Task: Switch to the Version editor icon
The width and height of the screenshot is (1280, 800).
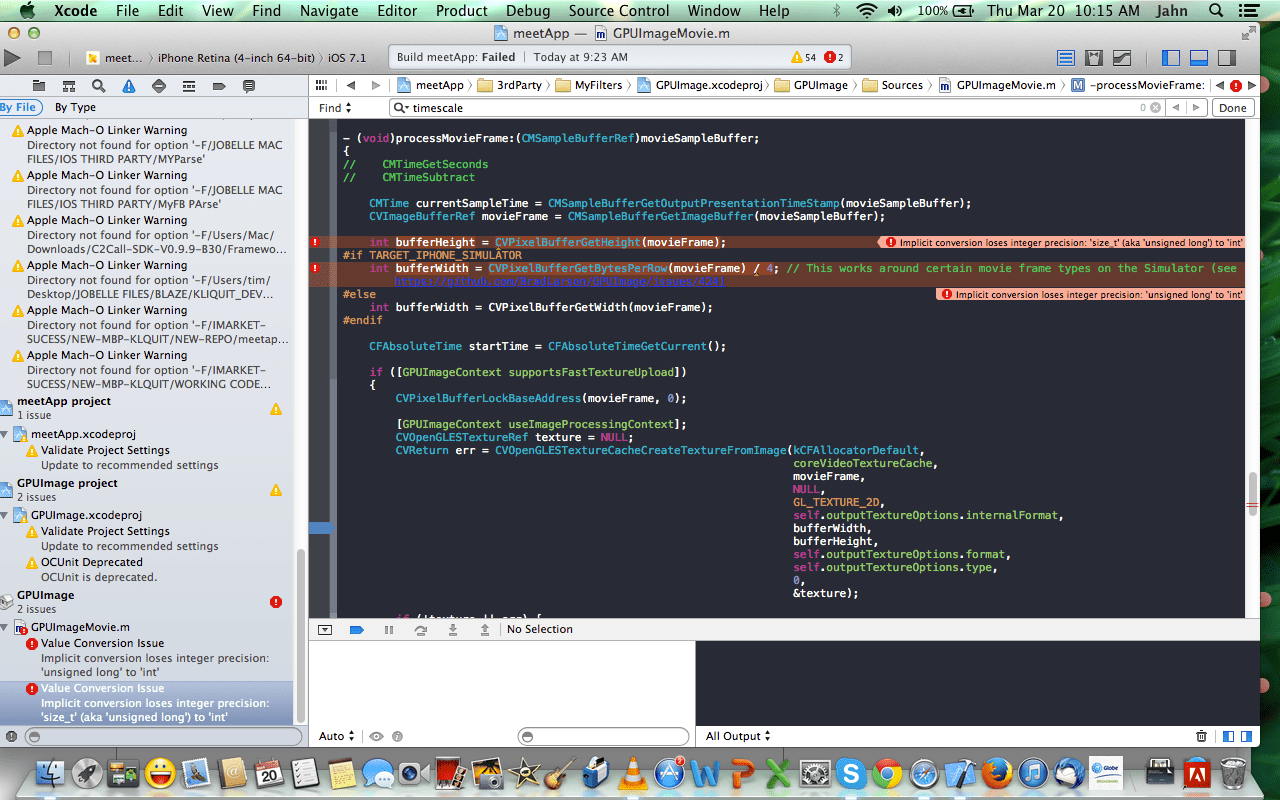Action: pos(1122,58)
